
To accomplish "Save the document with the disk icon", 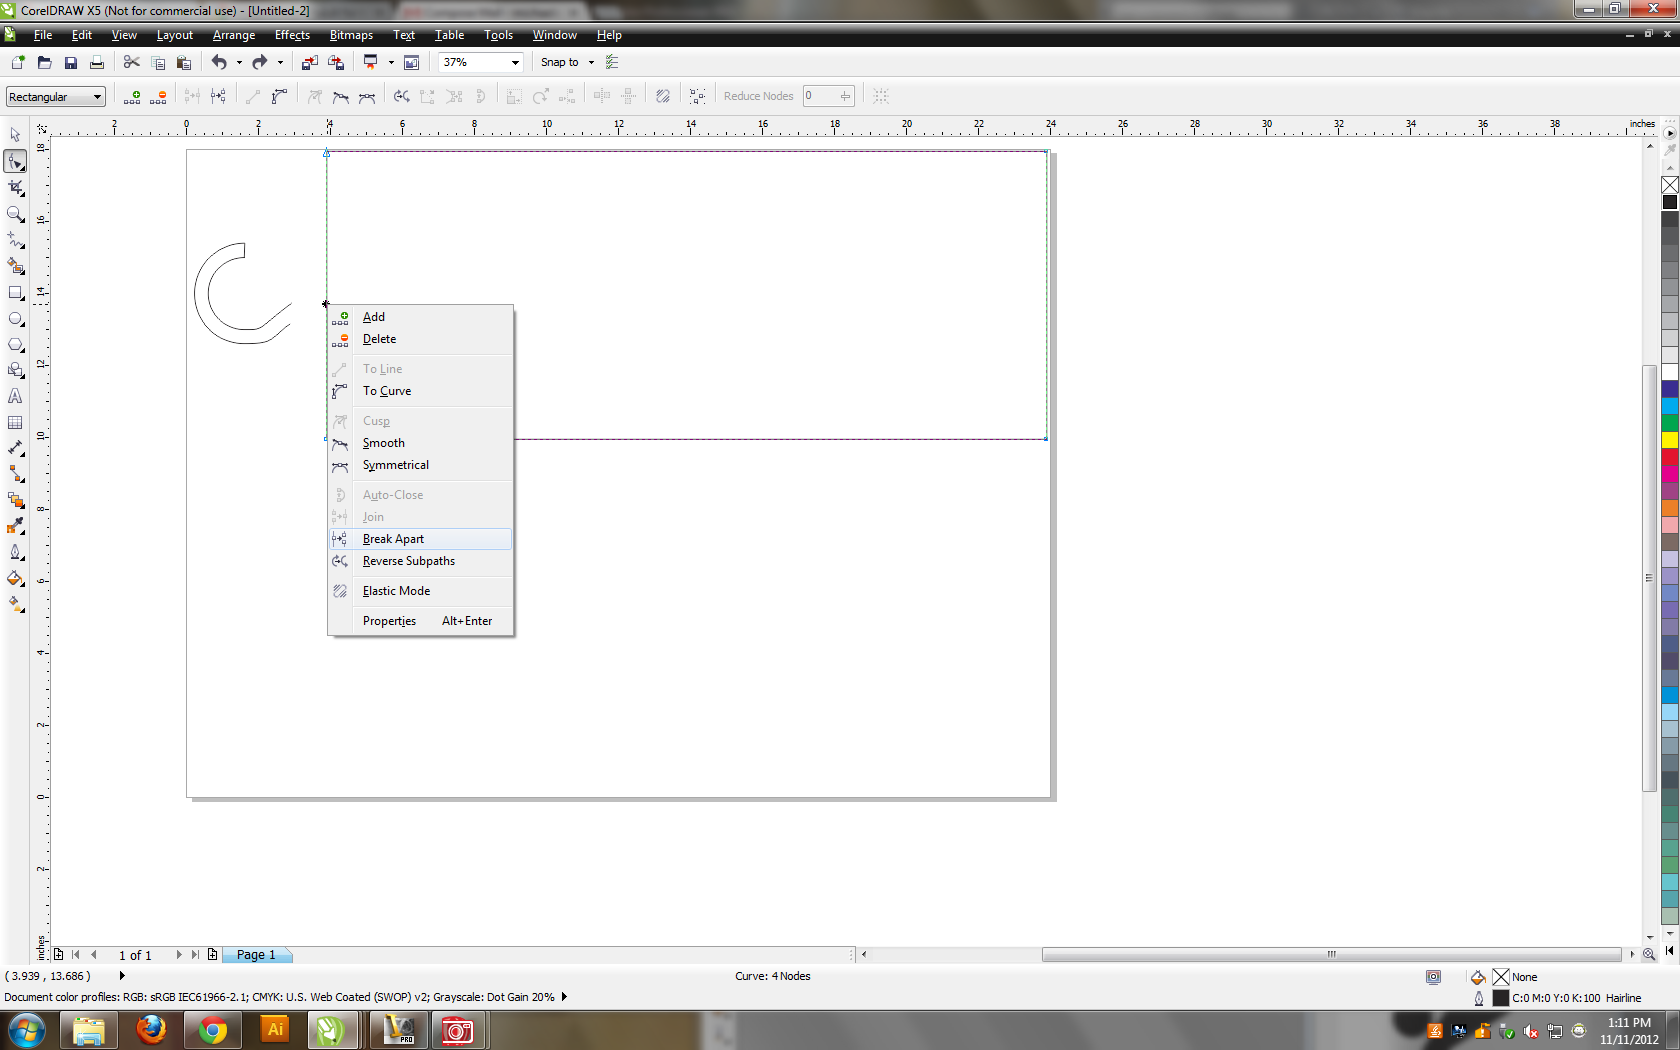I will click(70, 62).
